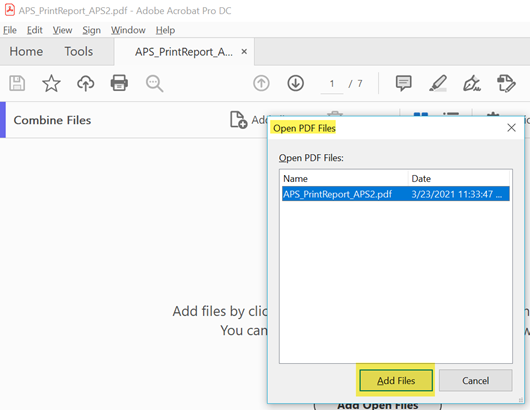The width and height of the screenshot is (530, 410).
Task: Click the Name column header
Action: (344, 178)
